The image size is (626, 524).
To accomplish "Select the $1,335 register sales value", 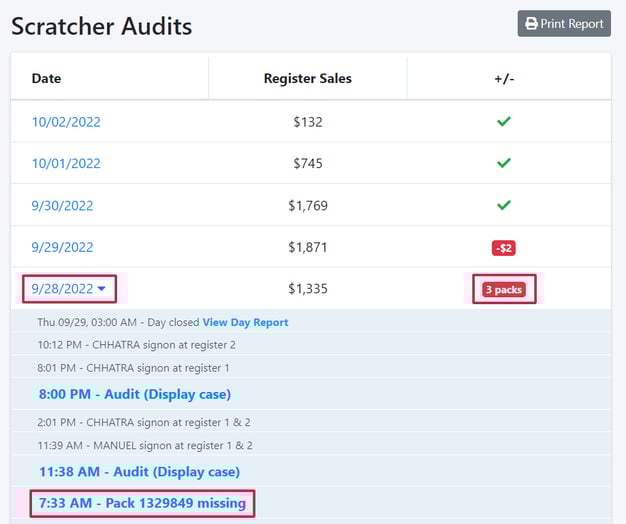I will pyautogui.click(x=307, y=289).
